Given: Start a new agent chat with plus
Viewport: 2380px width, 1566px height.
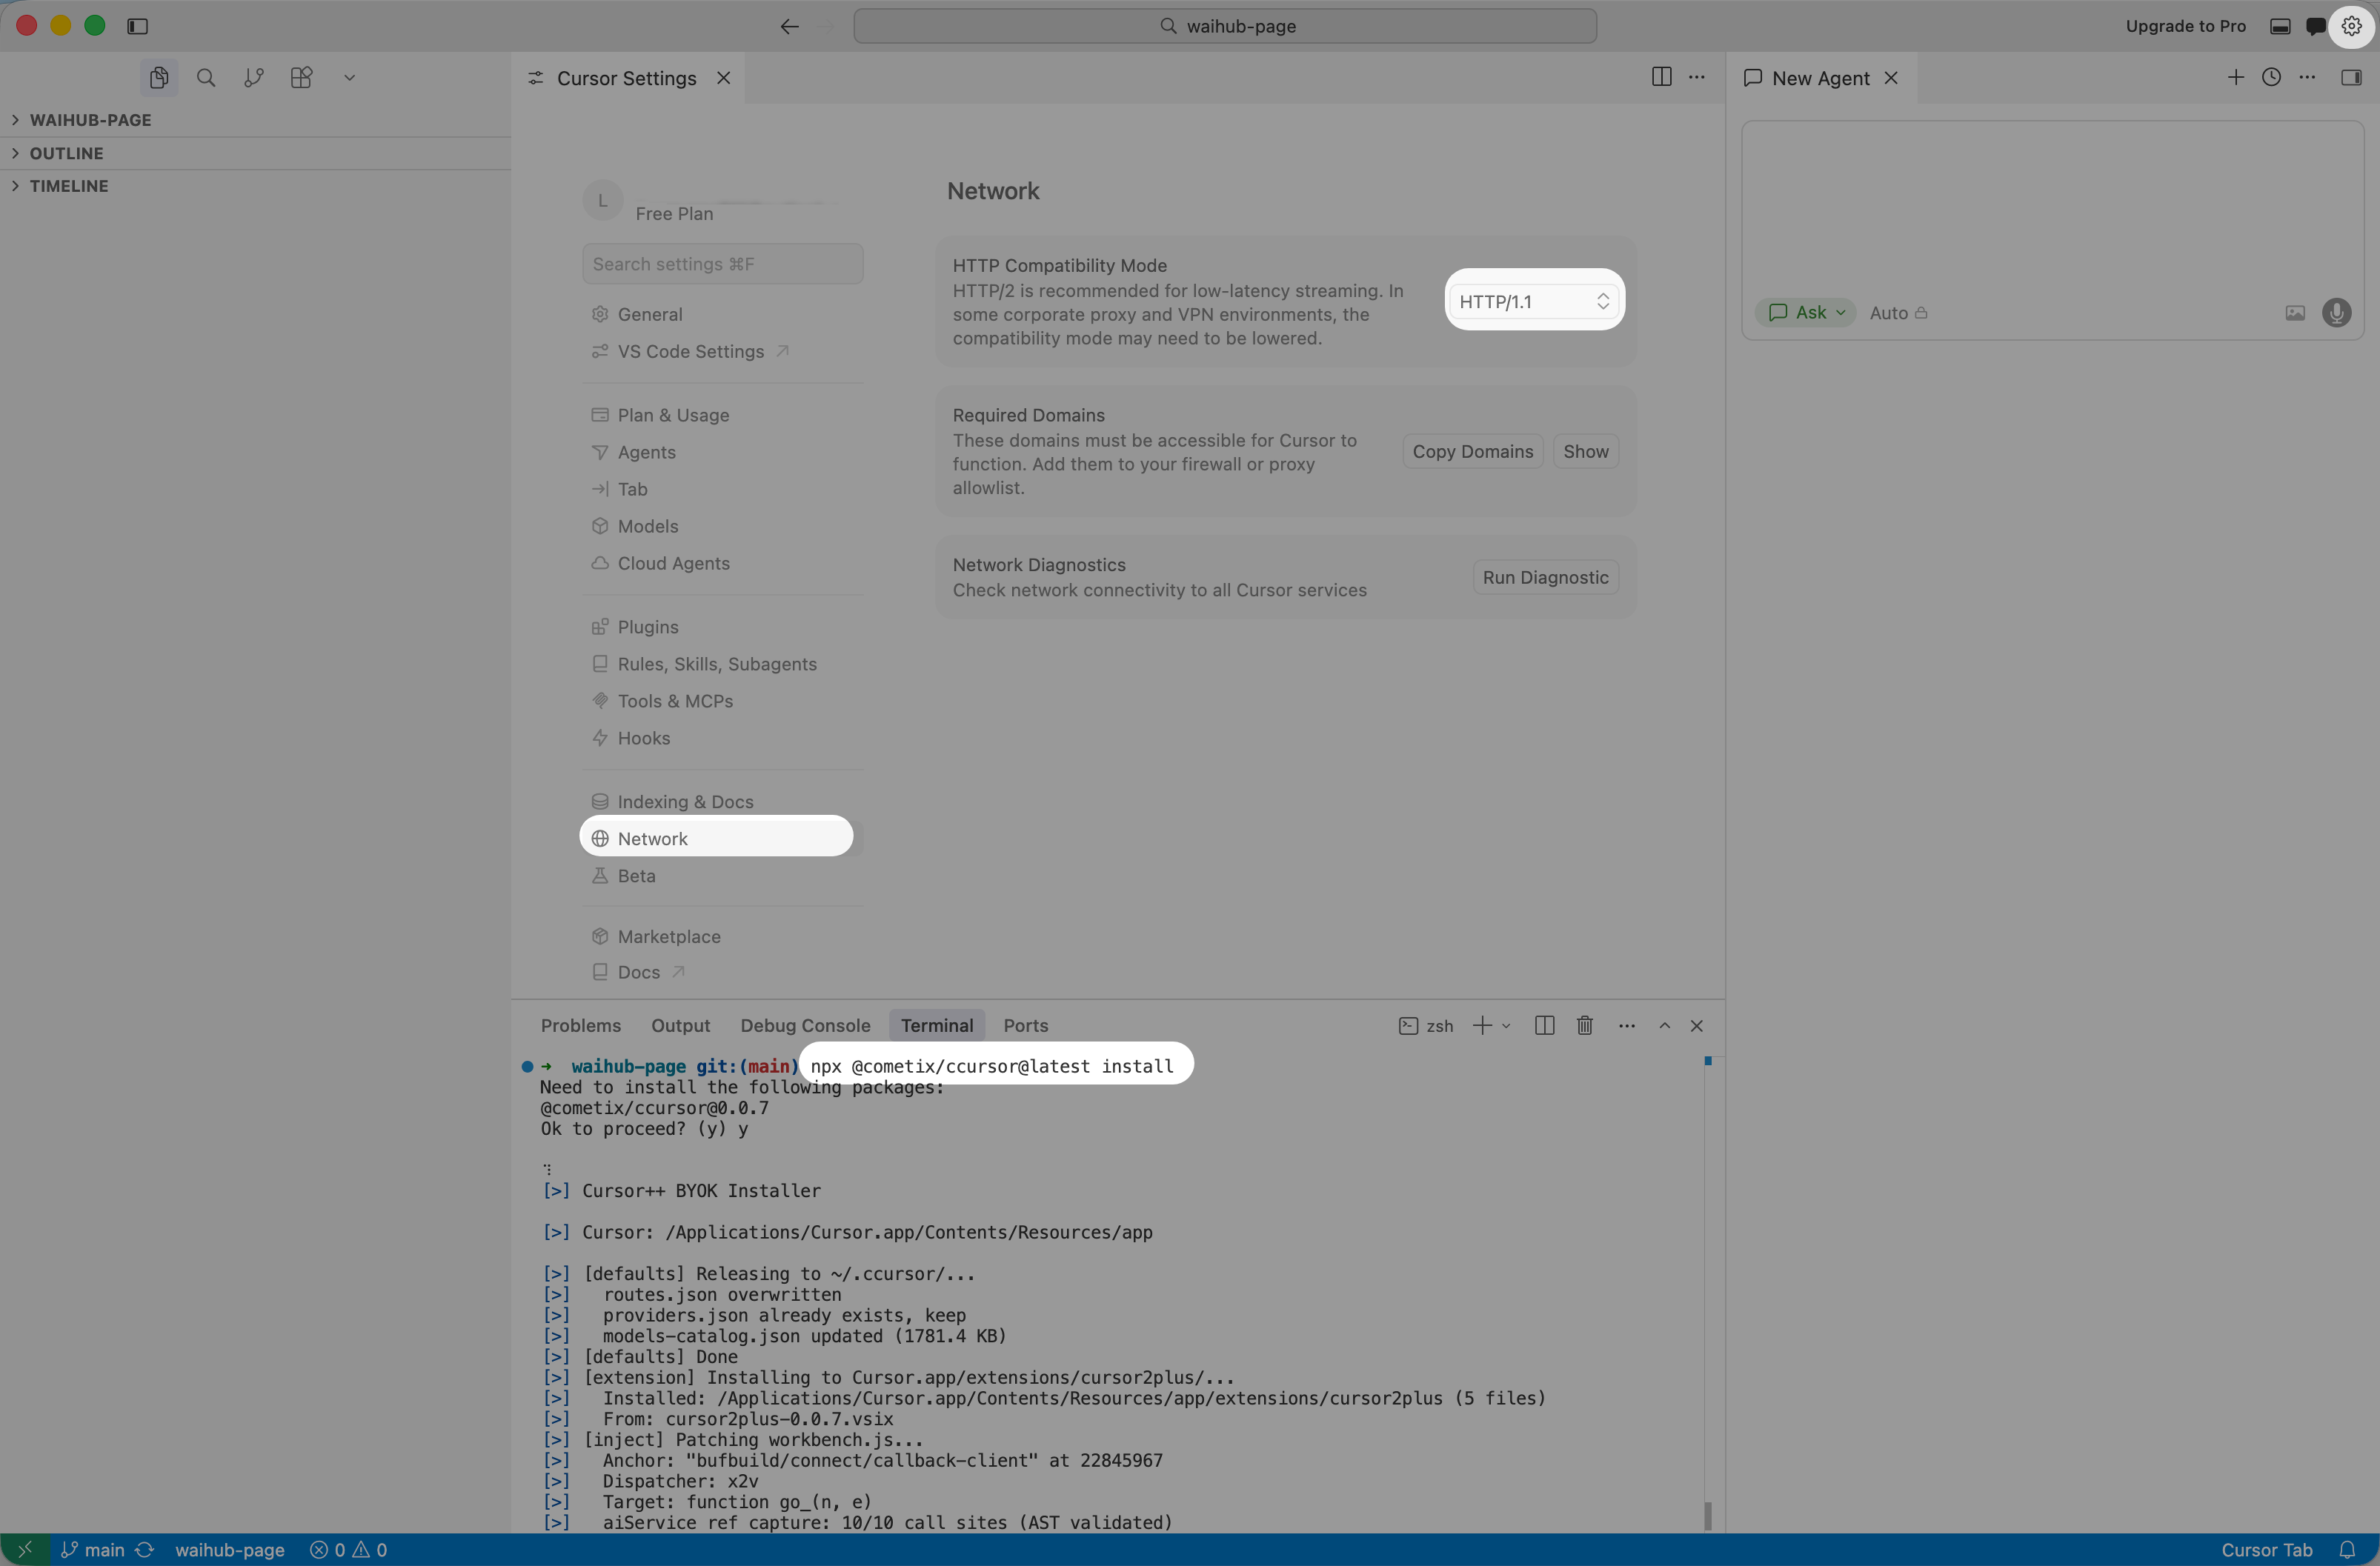Looking at the screenshot, I should 2236,77.
